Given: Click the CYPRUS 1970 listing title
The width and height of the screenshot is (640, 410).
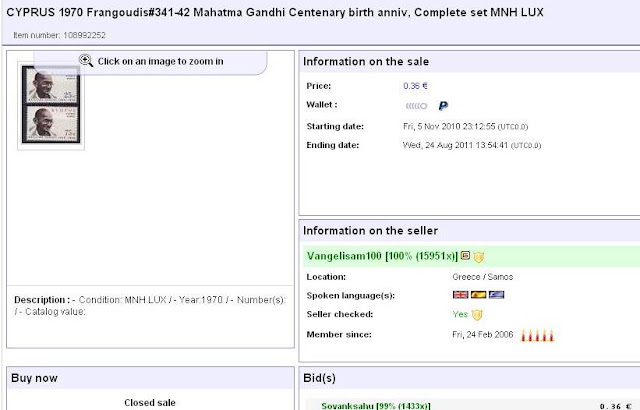Looking at the screenshot, I should pyautogui.click(x=275, y=12).
